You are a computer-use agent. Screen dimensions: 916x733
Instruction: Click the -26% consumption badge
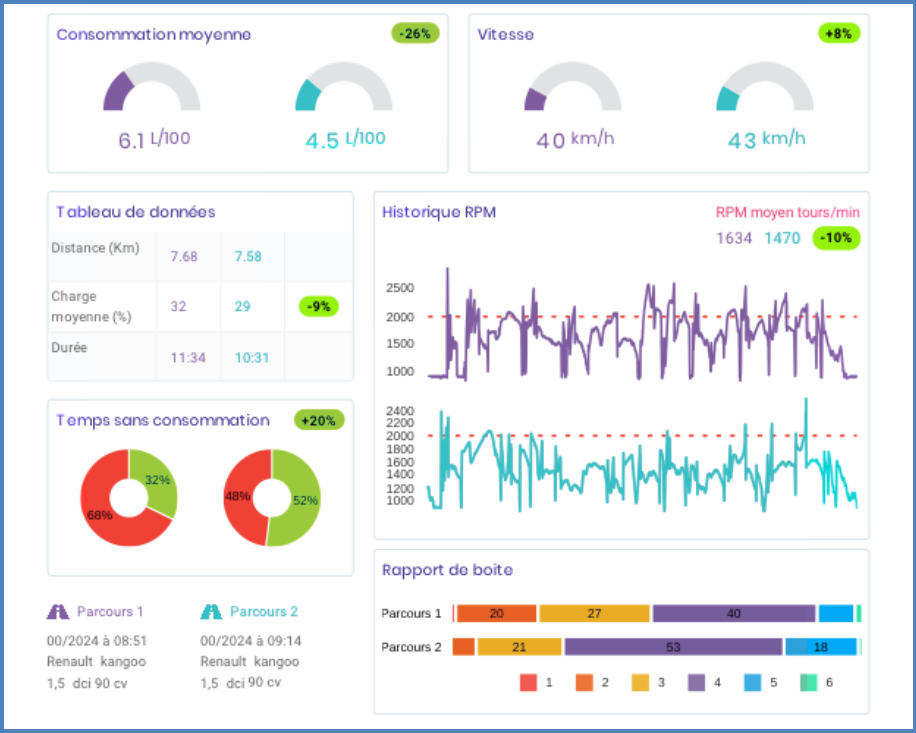pyautogui.click(x=415, y=34)
